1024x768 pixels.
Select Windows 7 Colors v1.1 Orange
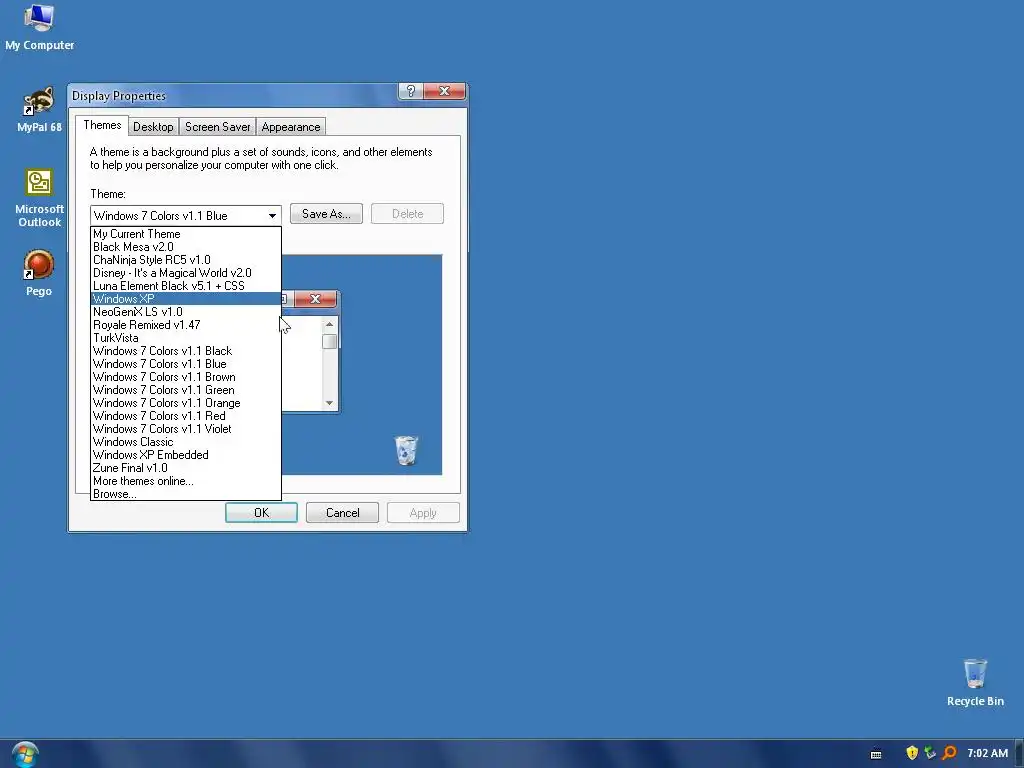click(x=185, y=404)
